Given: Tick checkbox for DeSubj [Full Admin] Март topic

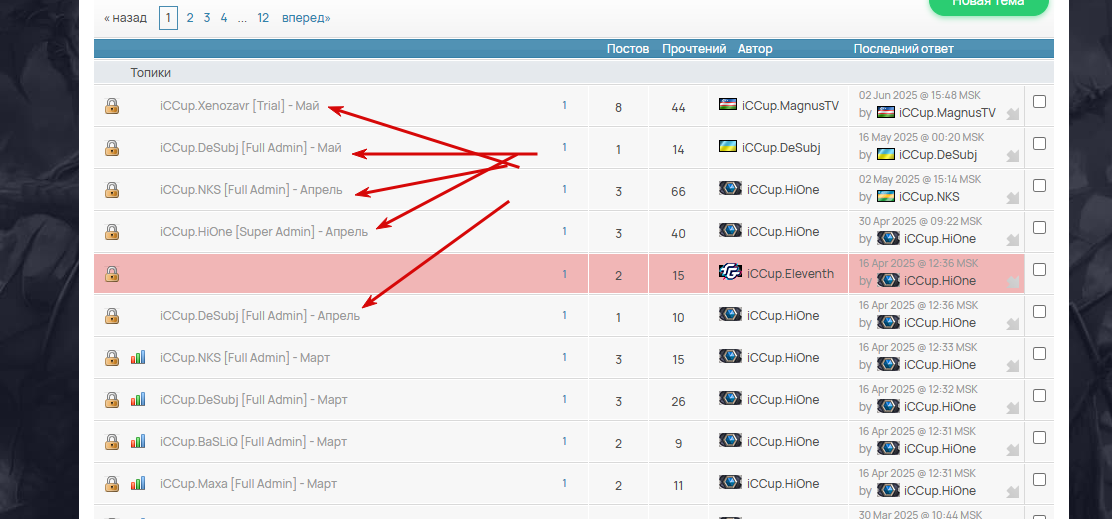Looking at the screenshot, I should pyautogui.click(x=1039, y=395).
